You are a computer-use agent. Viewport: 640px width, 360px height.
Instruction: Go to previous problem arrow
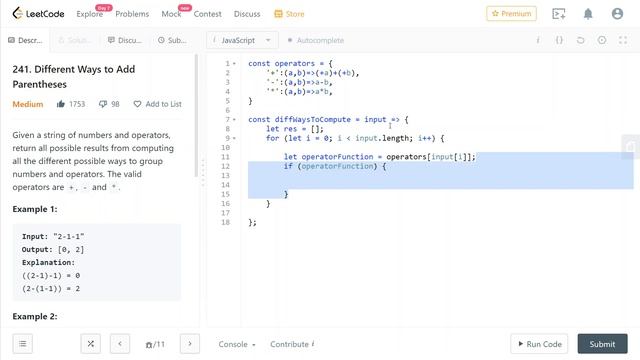click(x=120, y=344)
